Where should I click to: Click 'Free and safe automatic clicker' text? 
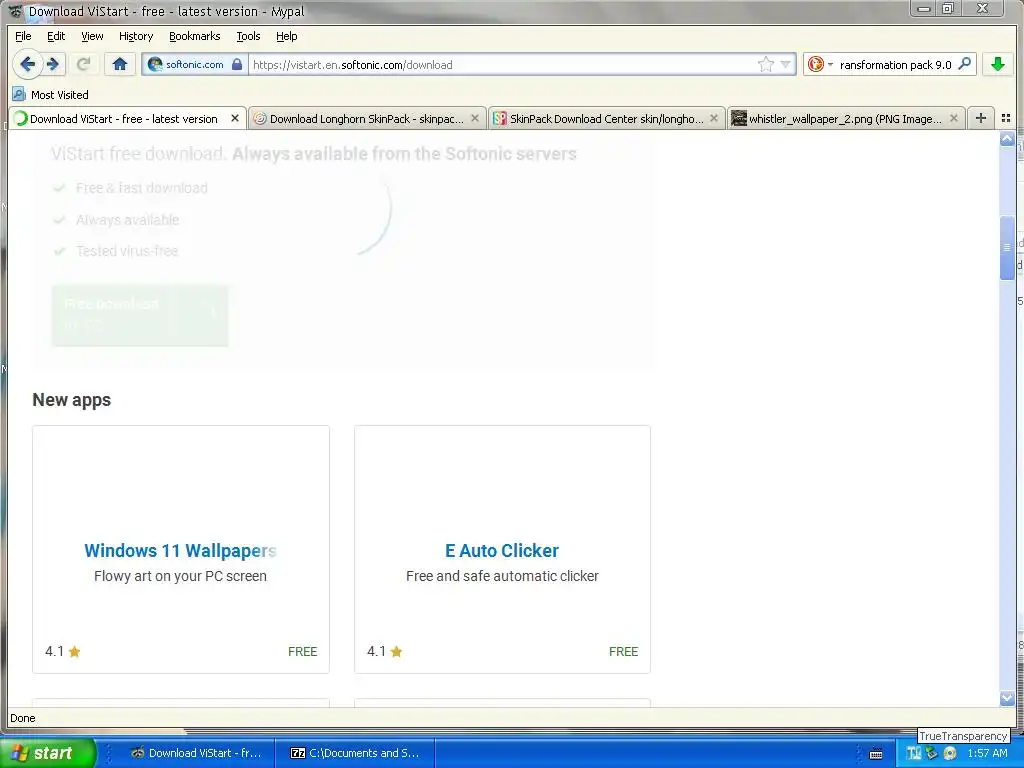[x=502, y=576]
